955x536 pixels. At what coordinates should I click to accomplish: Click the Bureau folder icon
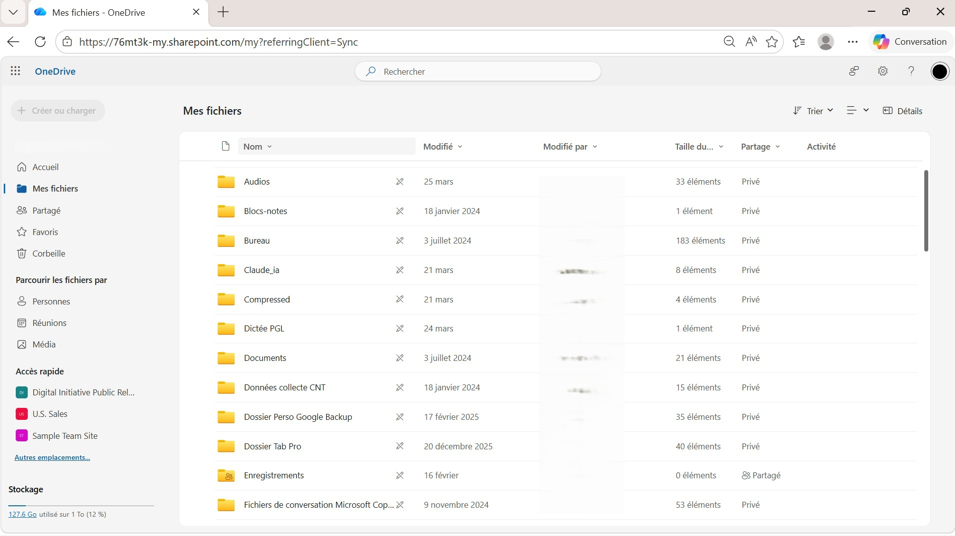pos(226,241)
